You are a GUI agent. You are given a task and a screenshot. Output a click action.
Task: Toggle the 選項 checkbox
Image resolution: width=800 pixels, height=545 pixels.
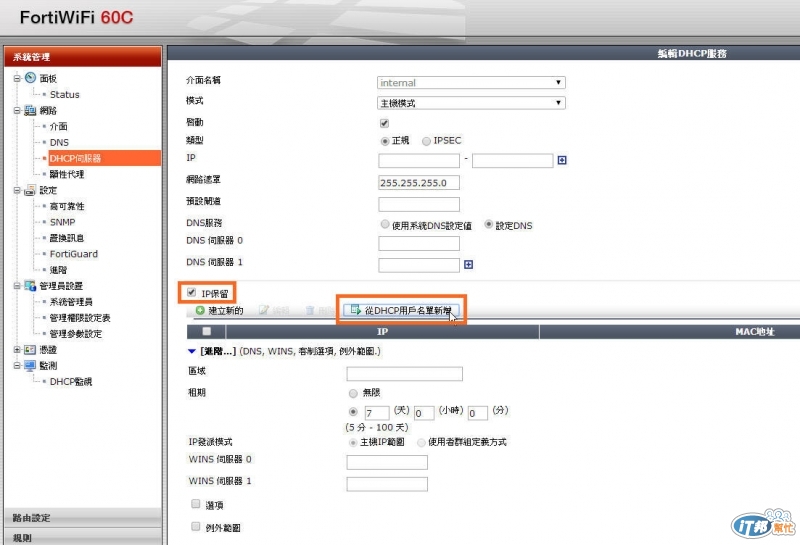[195, 504]
